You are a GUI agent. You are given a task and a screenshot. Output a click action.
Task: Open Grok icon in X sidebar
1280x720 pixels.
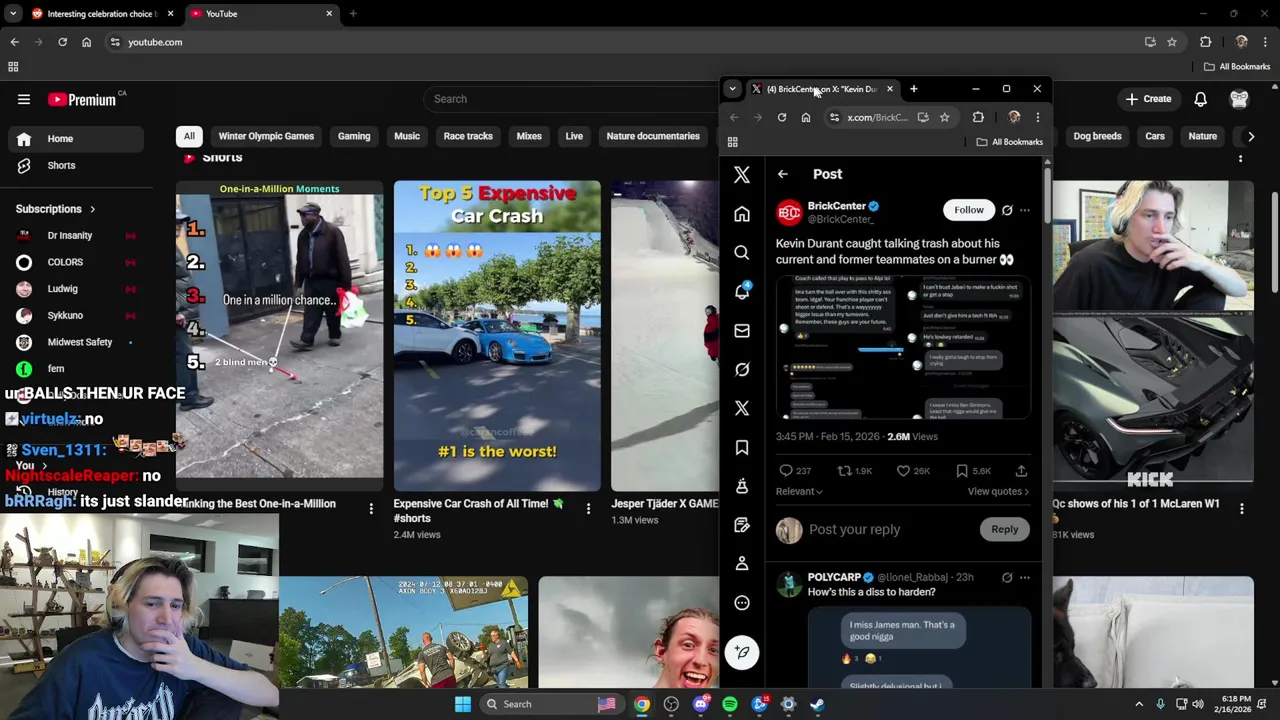click(742, 369)
